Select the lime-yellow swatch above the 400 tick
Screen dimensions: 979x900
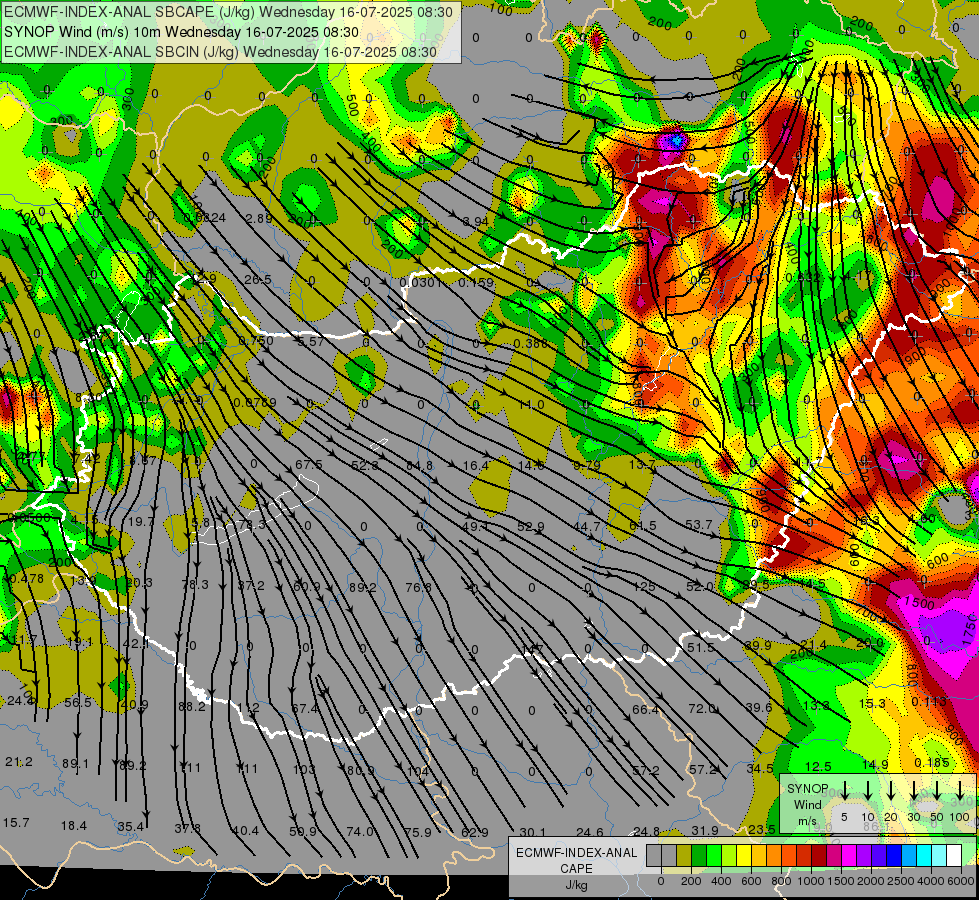[729, 855]
